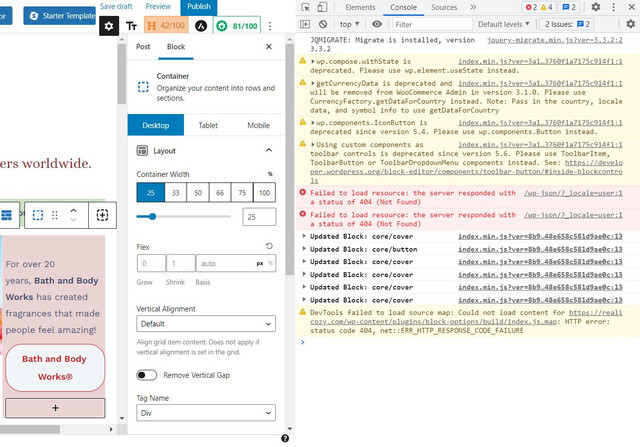Open the Astra theme settings icon
Viewport: 640px width, 447px height.
point(200,26)
